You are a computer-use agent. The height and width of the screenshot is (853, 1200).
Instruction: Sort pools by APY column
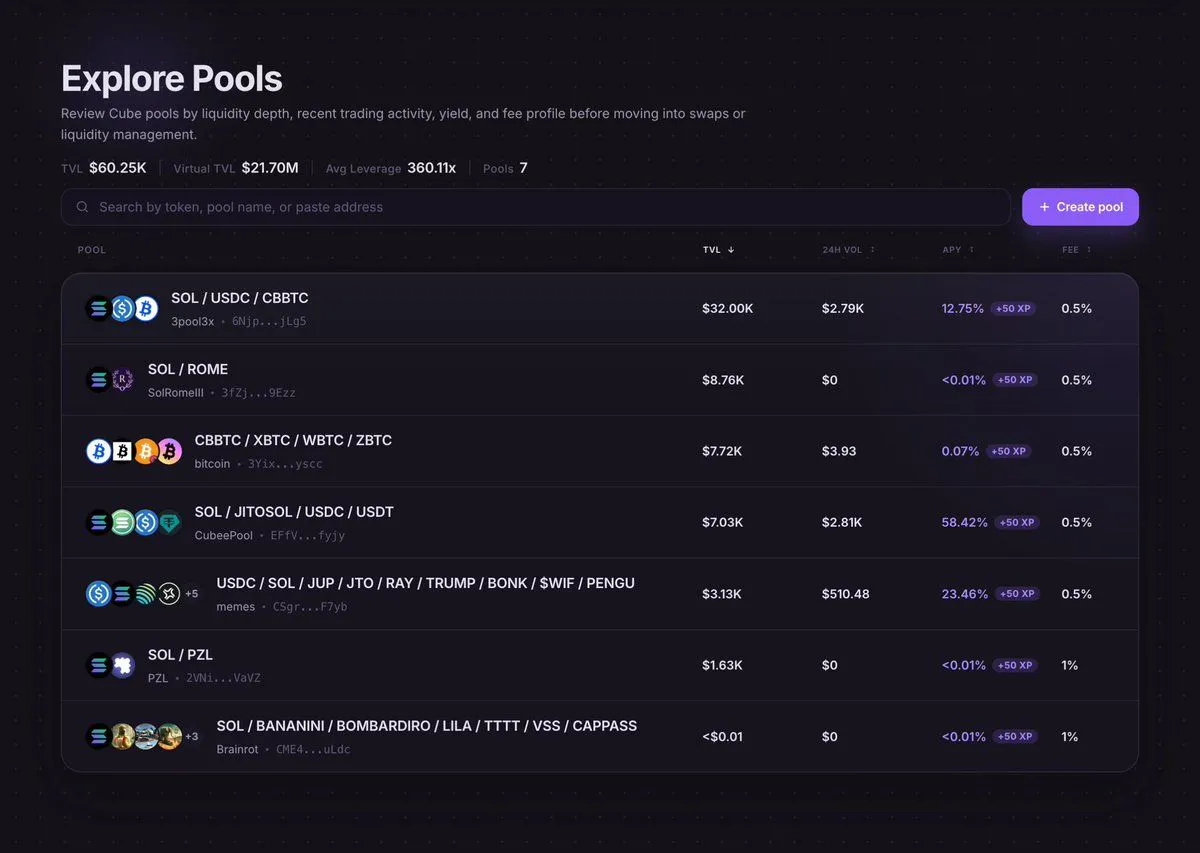click(958, 250)
